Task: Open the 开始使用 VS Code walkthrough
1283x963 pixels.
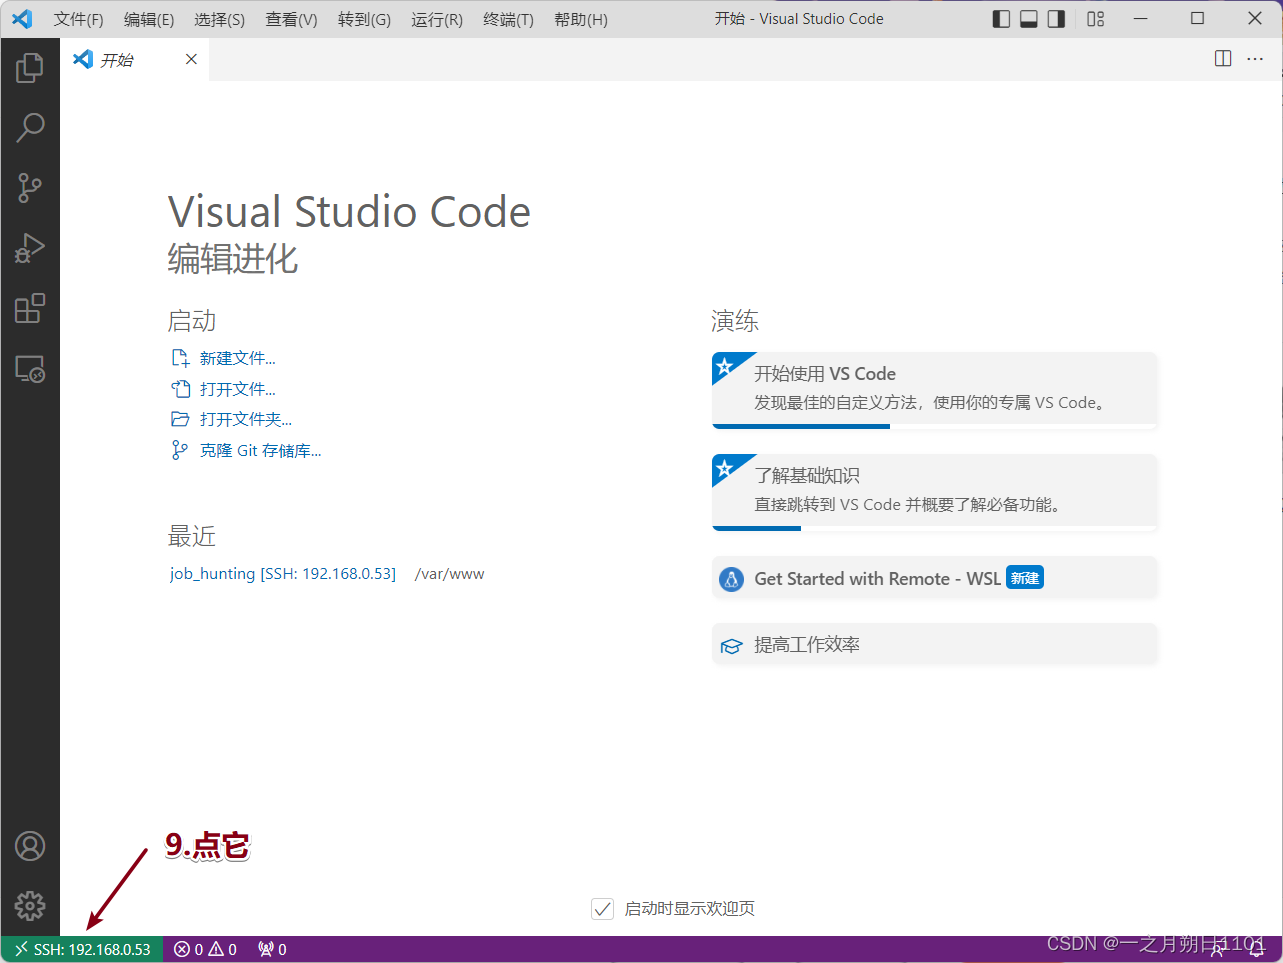Action: click(934, 390)
